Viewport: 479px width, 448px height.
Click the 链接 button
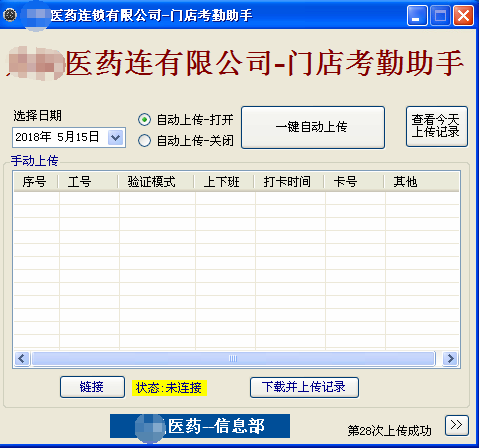click(92, 387)
